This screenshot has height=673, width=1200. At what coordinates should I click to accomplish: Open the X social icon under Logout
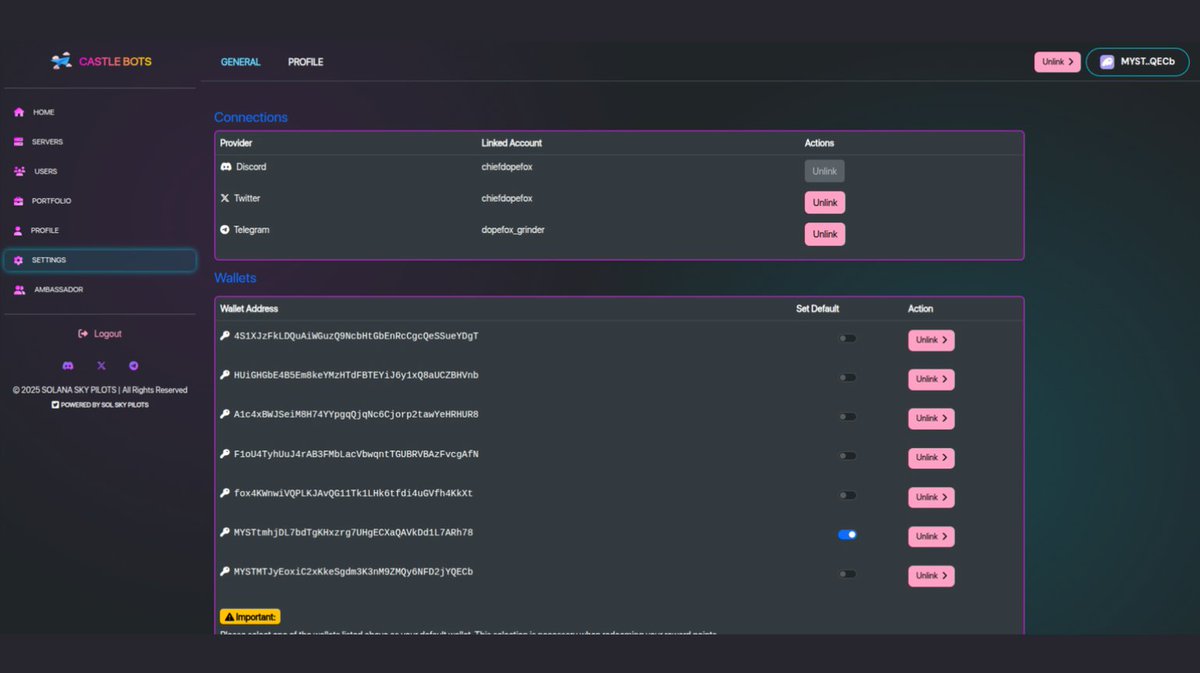(x=101, y=366)
